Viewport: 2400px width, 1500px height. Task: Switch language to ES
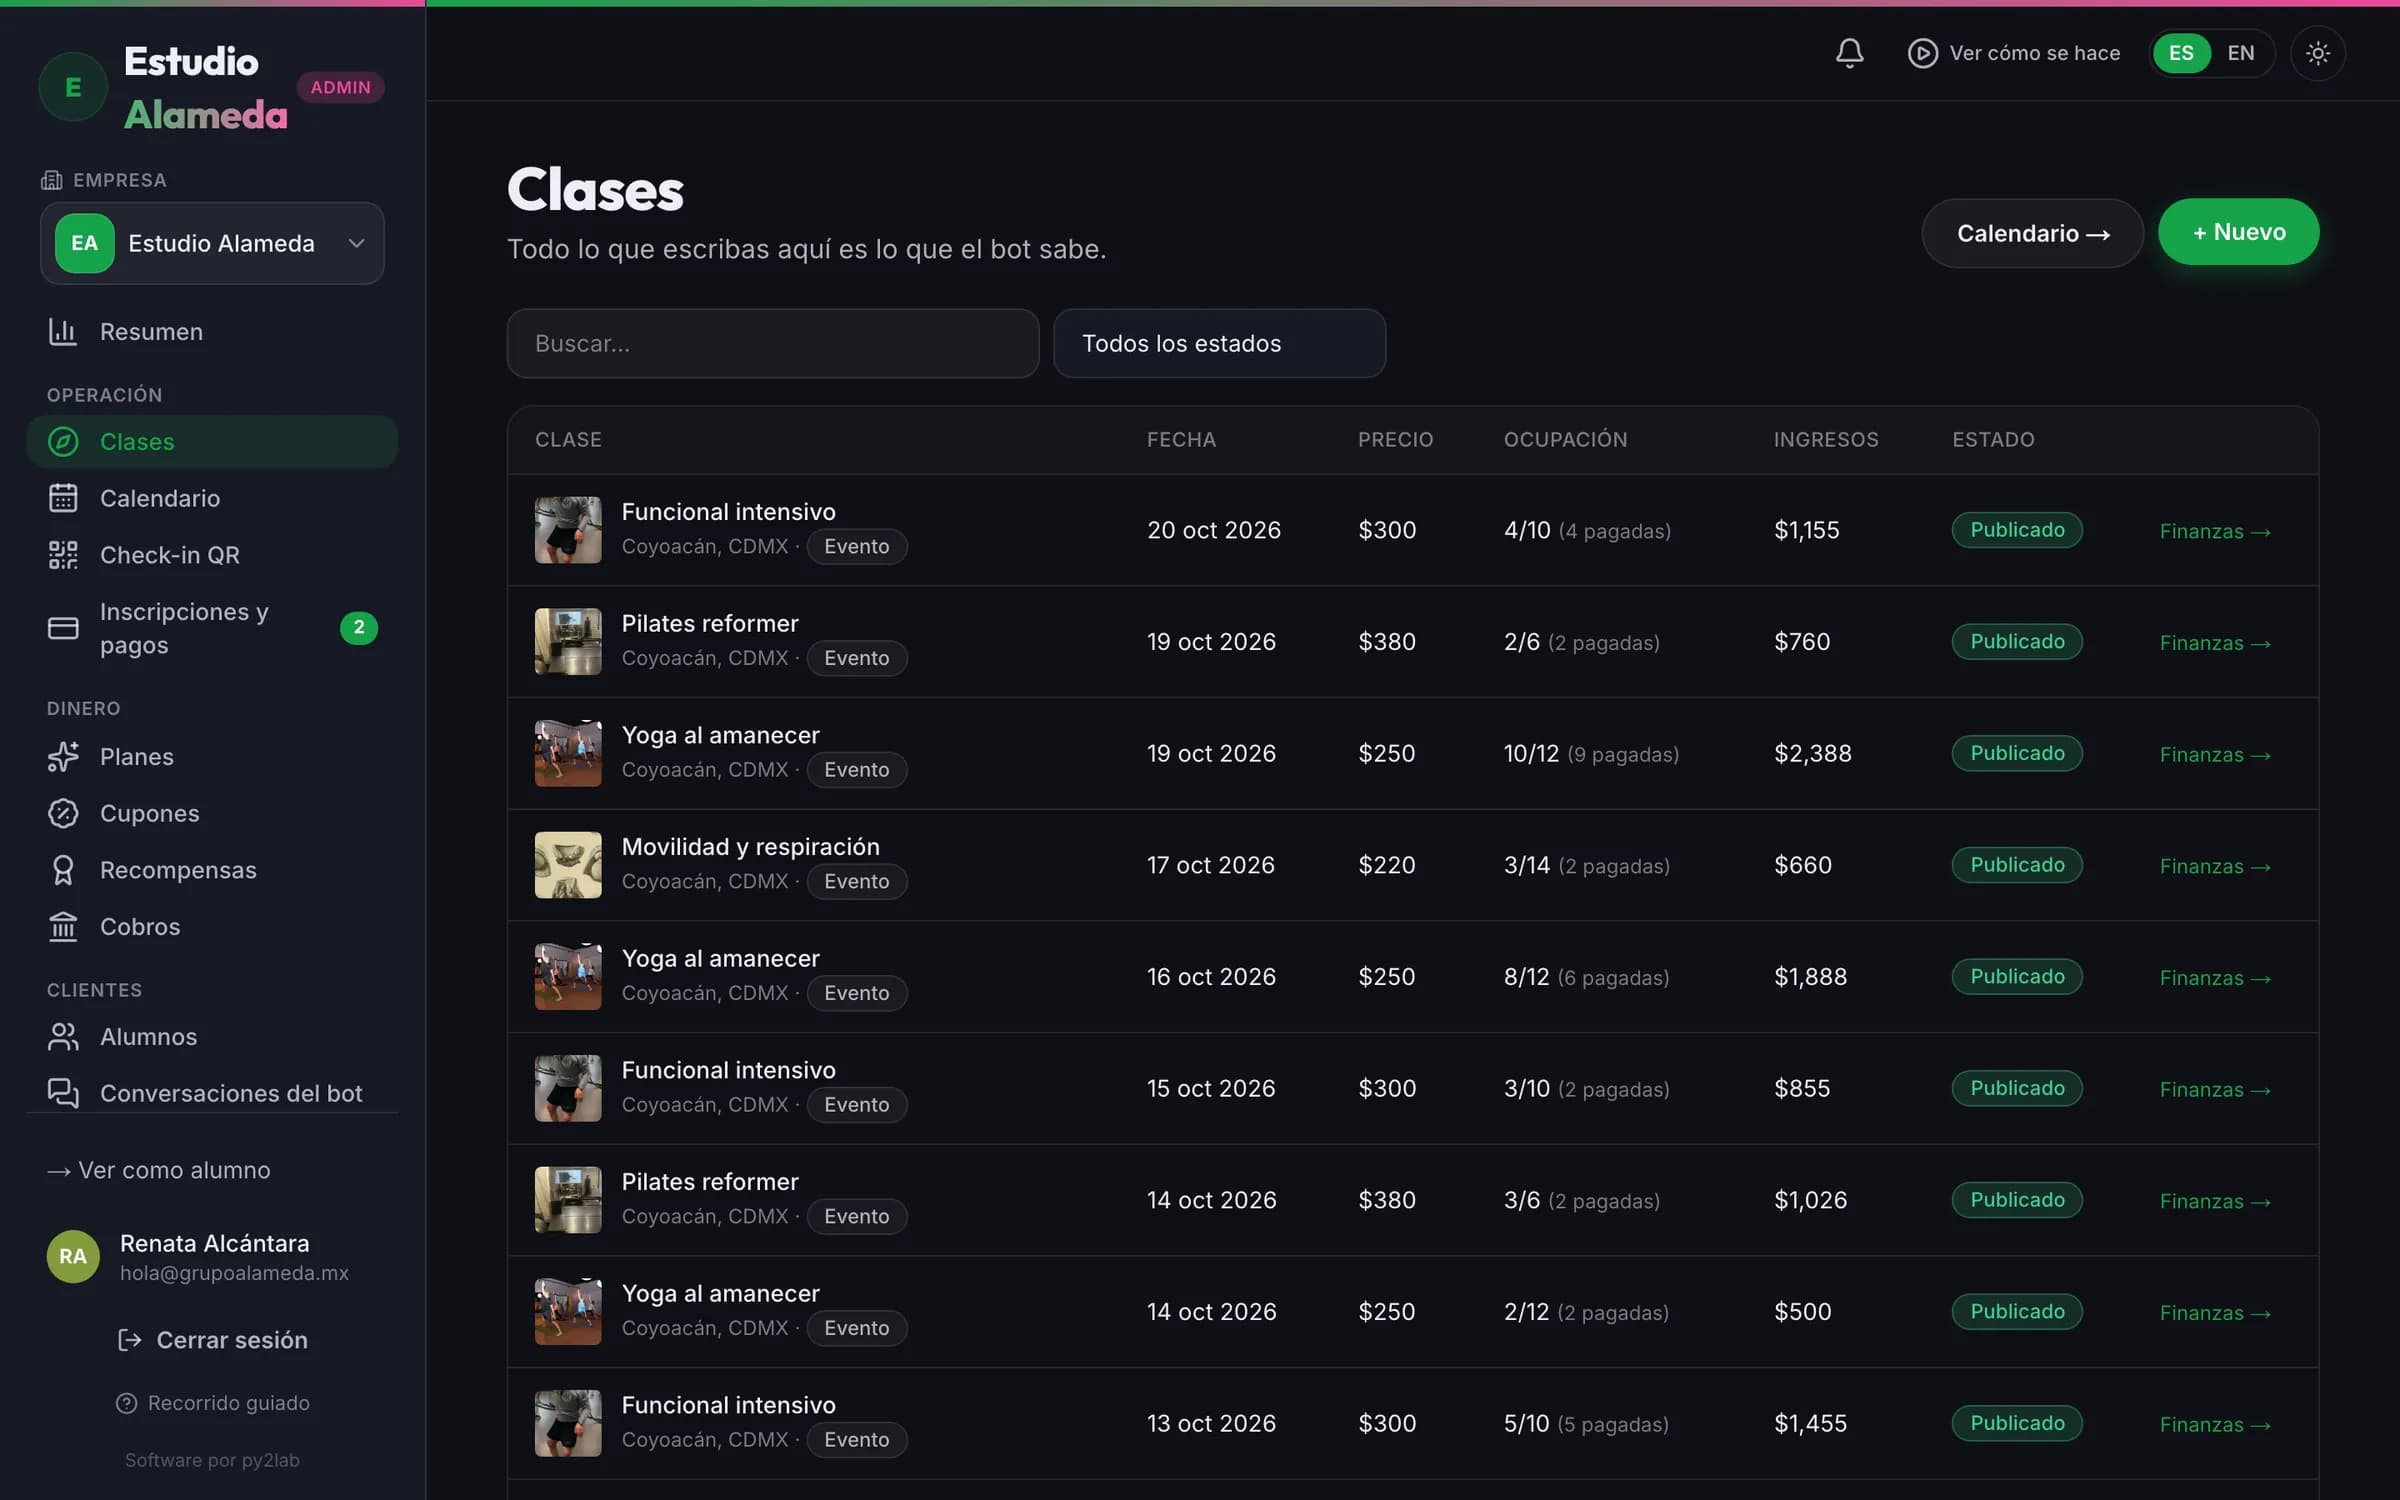click(2181, 53)
